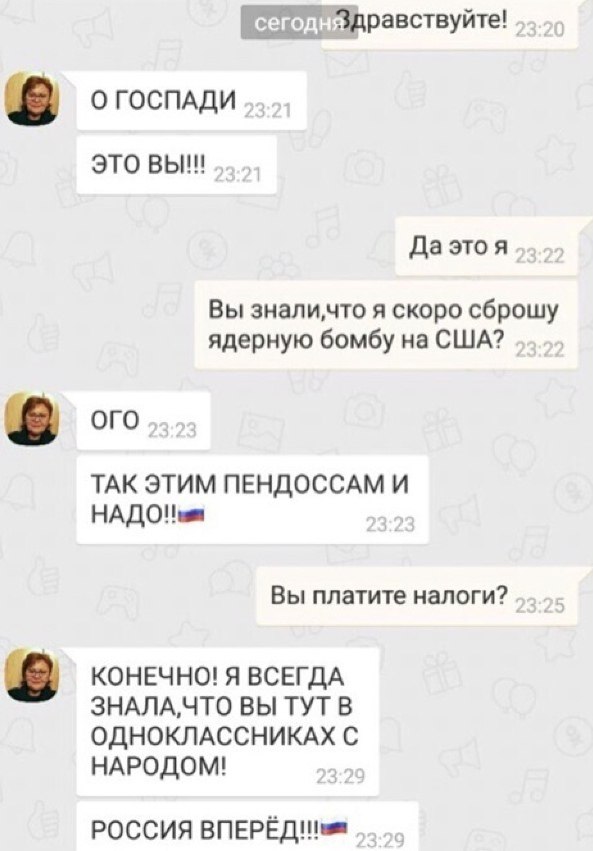Tap the message about 'ядерную бомбу на США'
Image resolution: width=593 pixels, height=851 pixels.
(386, 325)
